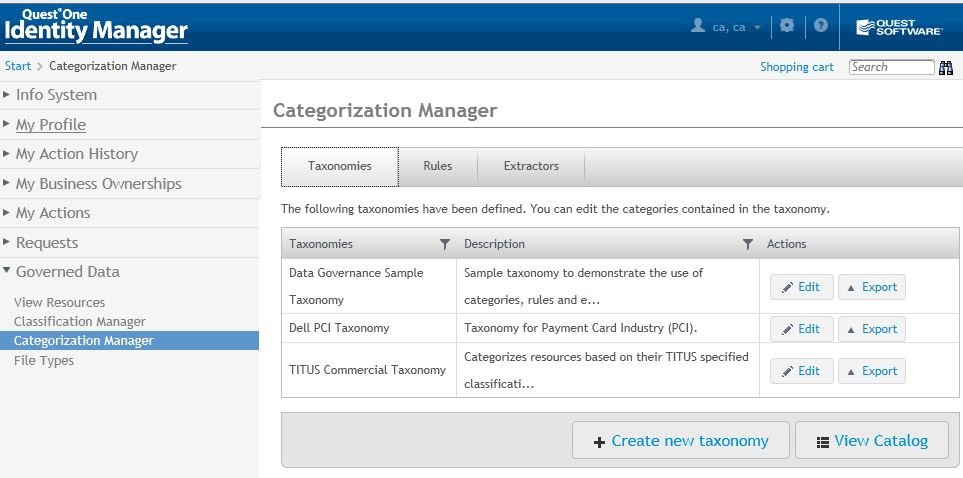The width and height of the screenshot is (963, 478).
Task: Open settings via the gear icon
Action: [x=787, y=26]
